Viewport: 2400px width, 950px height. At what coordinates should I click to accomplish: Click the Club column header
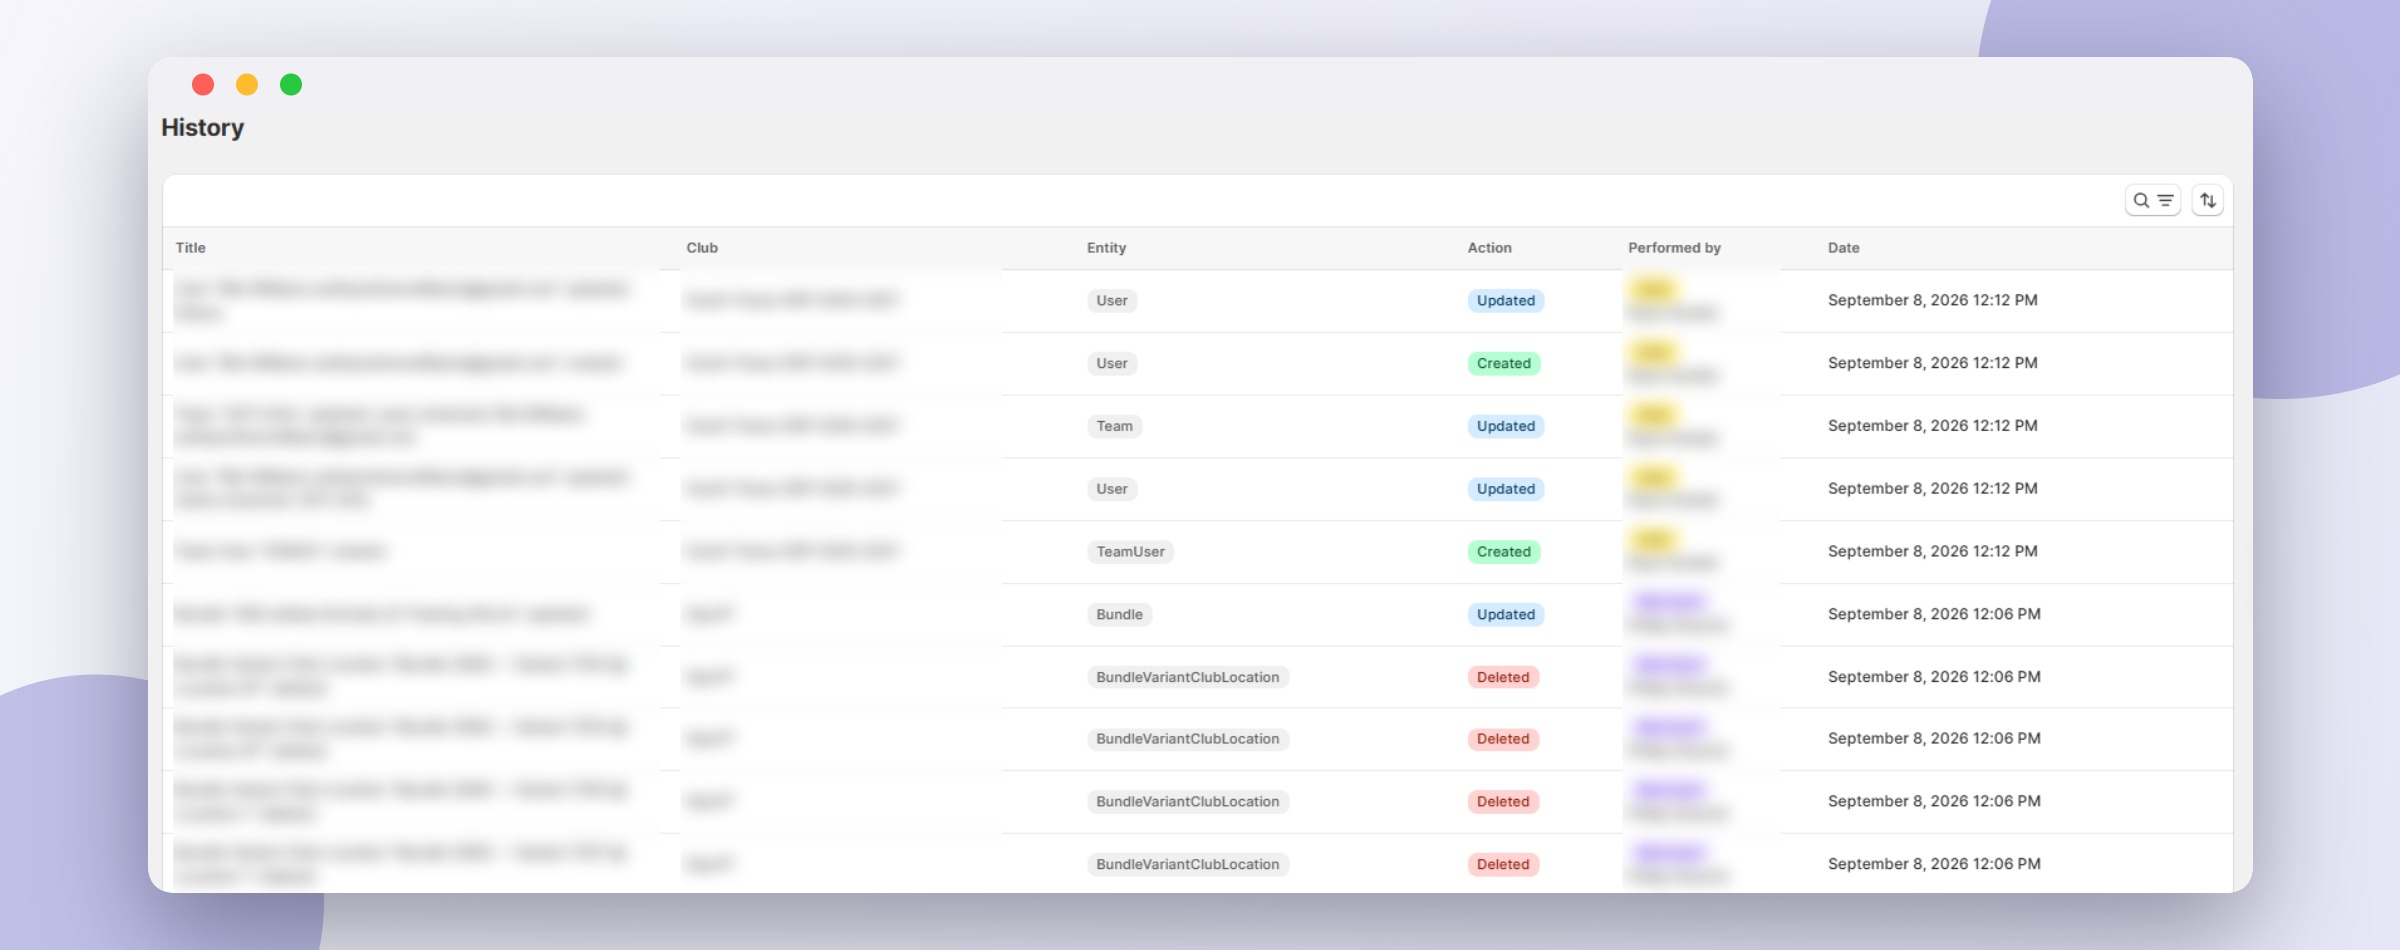[702, 248]
